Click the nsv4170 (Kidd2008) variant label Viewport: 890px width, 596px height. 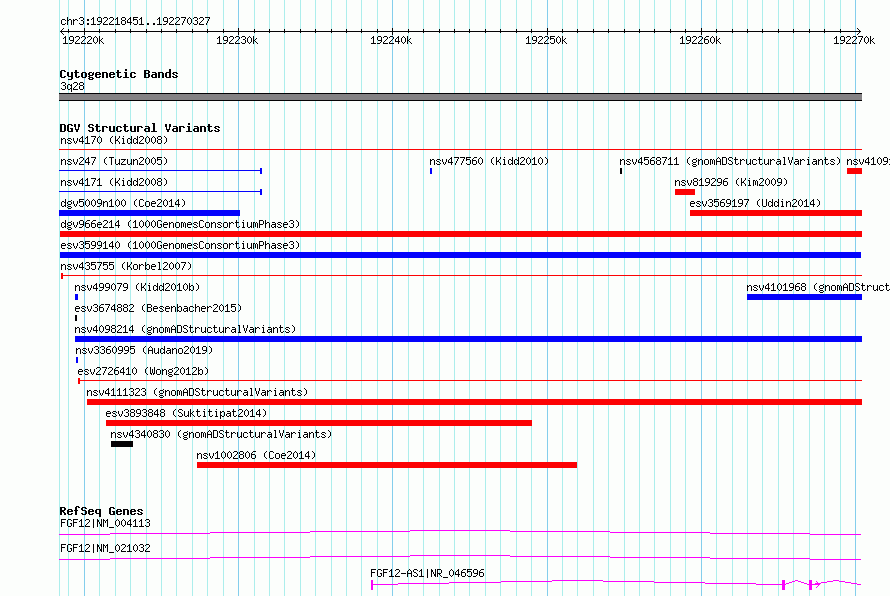point(114,140)
